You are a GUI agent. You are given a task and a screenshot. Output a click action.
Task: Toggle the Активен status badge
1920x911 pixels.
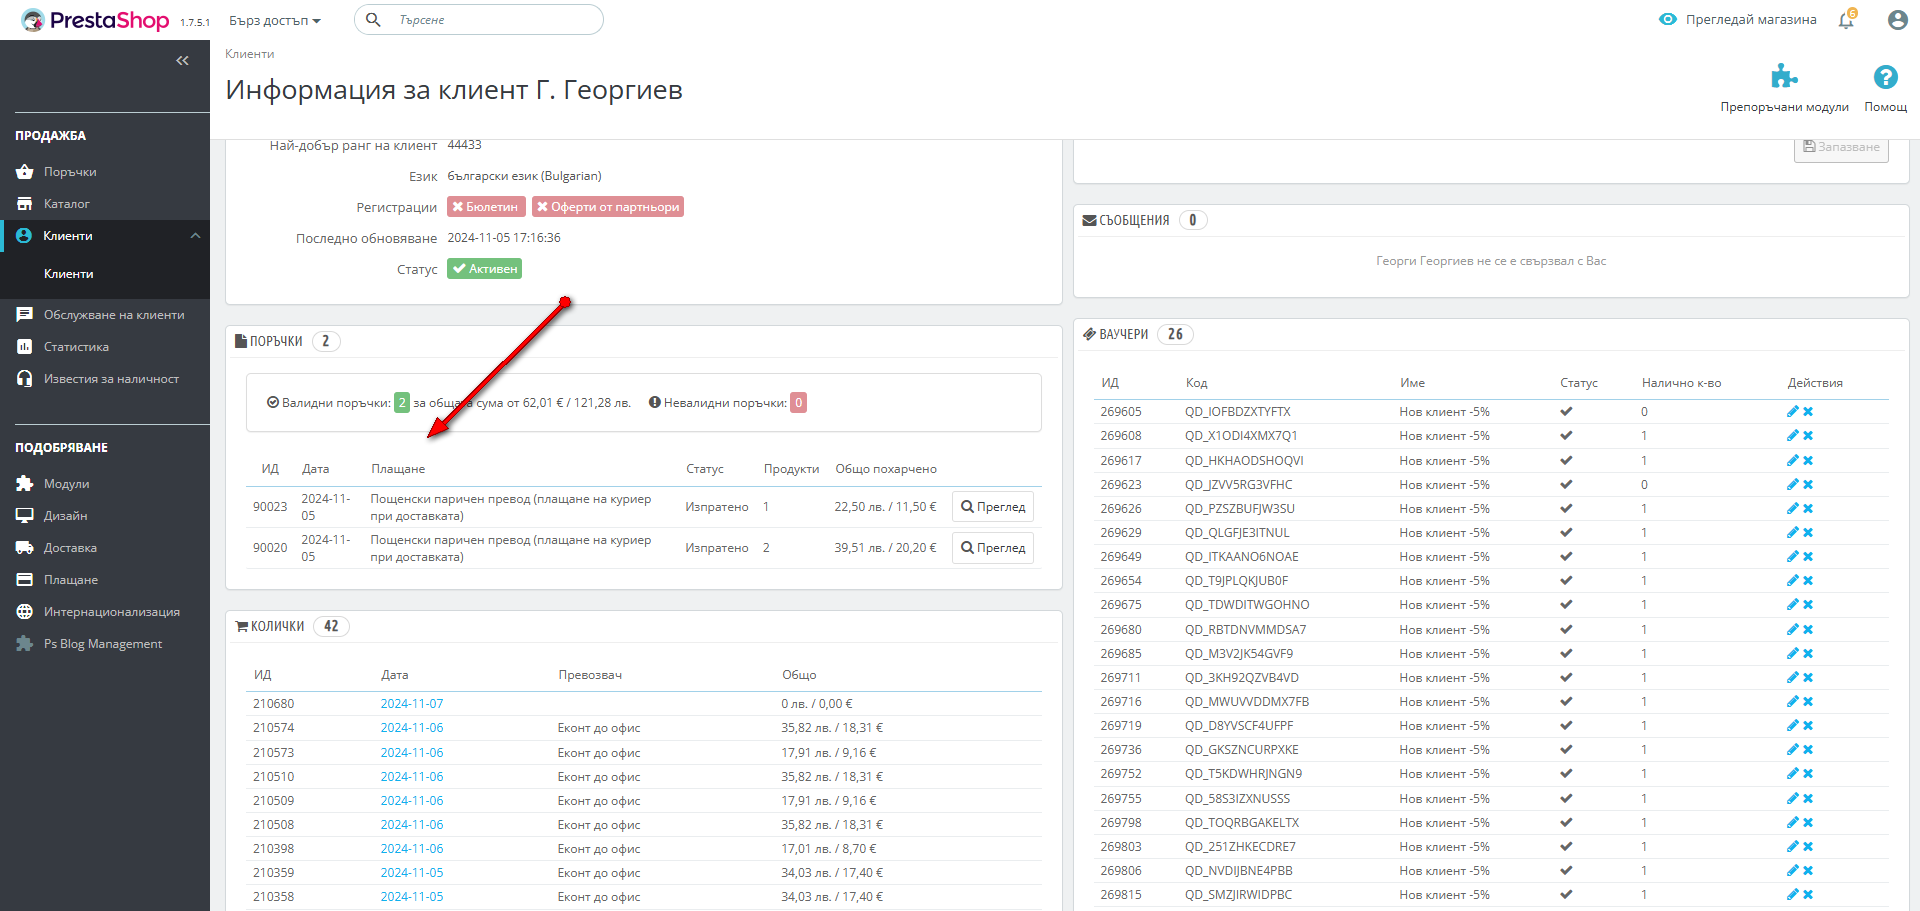pos(485,269)
